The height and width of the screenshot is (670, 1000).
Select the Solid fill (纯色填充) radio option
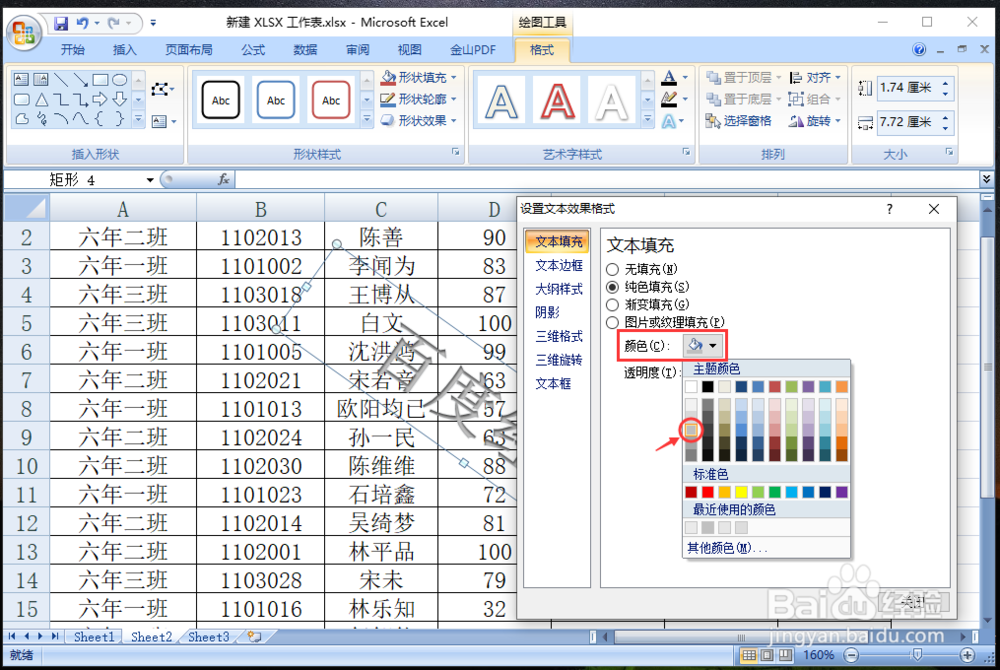(612, 287)
